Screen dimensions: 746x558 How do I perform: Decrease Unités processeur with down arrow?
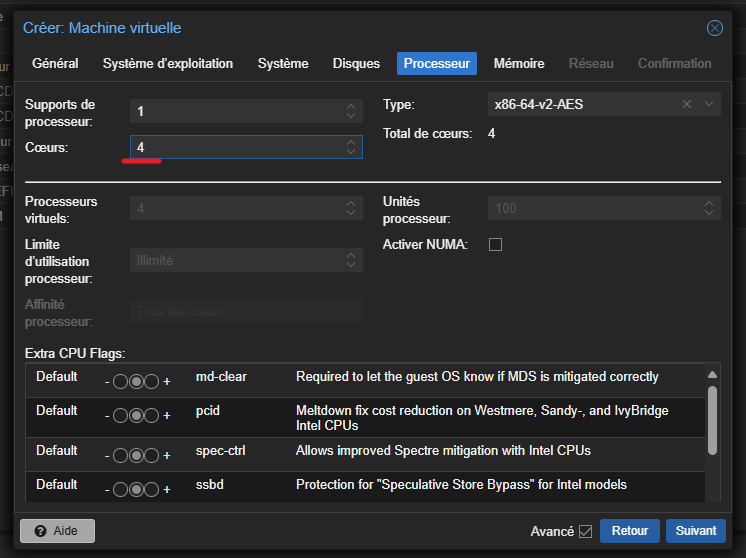tap(708, 213)
